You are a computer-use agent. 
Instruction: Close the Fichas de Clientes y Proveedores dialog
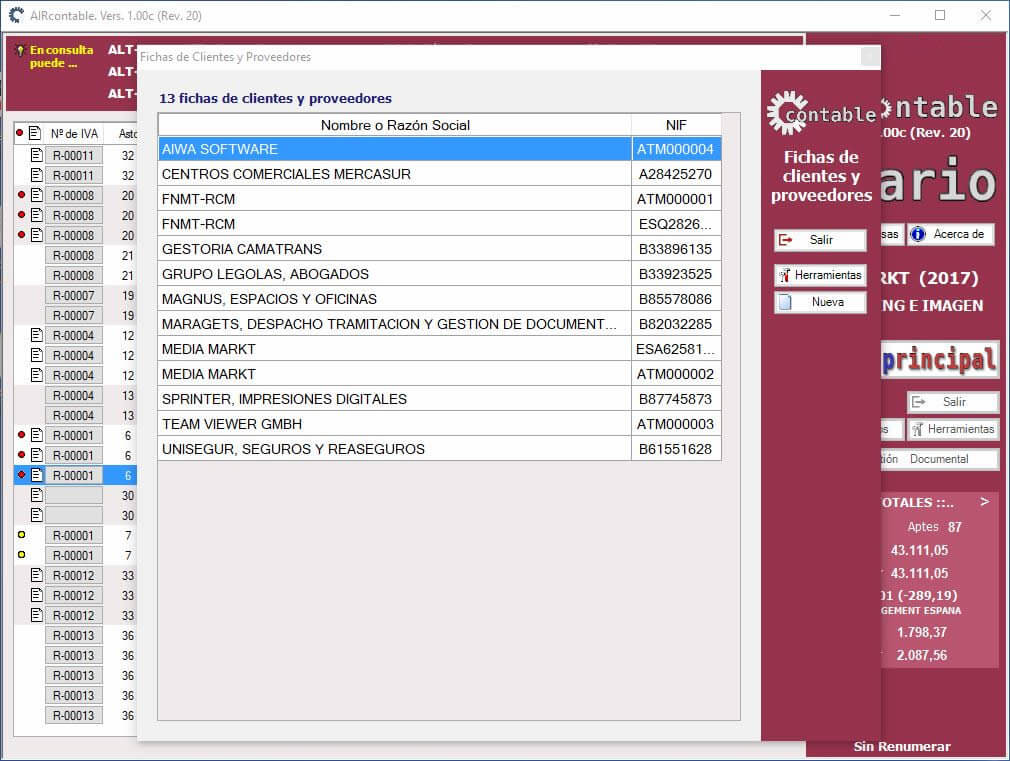click(870, 57)
